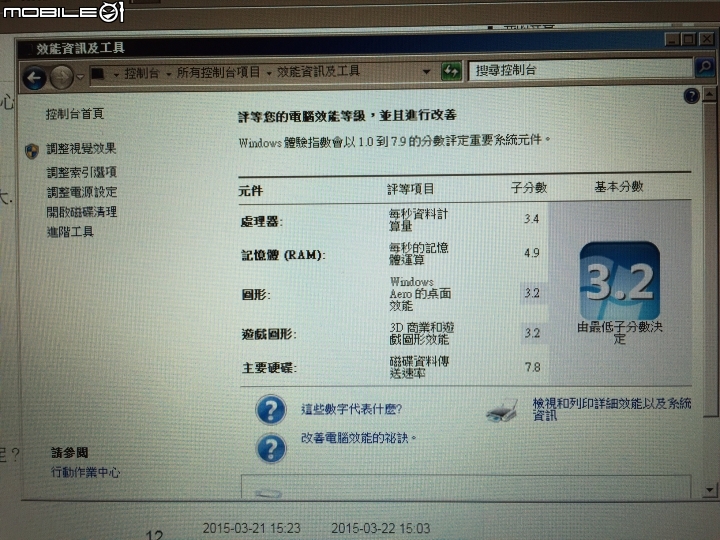This screenshot has height=540, width=720.
Task: Click the 子分數 column header
Action: [529, 187]
